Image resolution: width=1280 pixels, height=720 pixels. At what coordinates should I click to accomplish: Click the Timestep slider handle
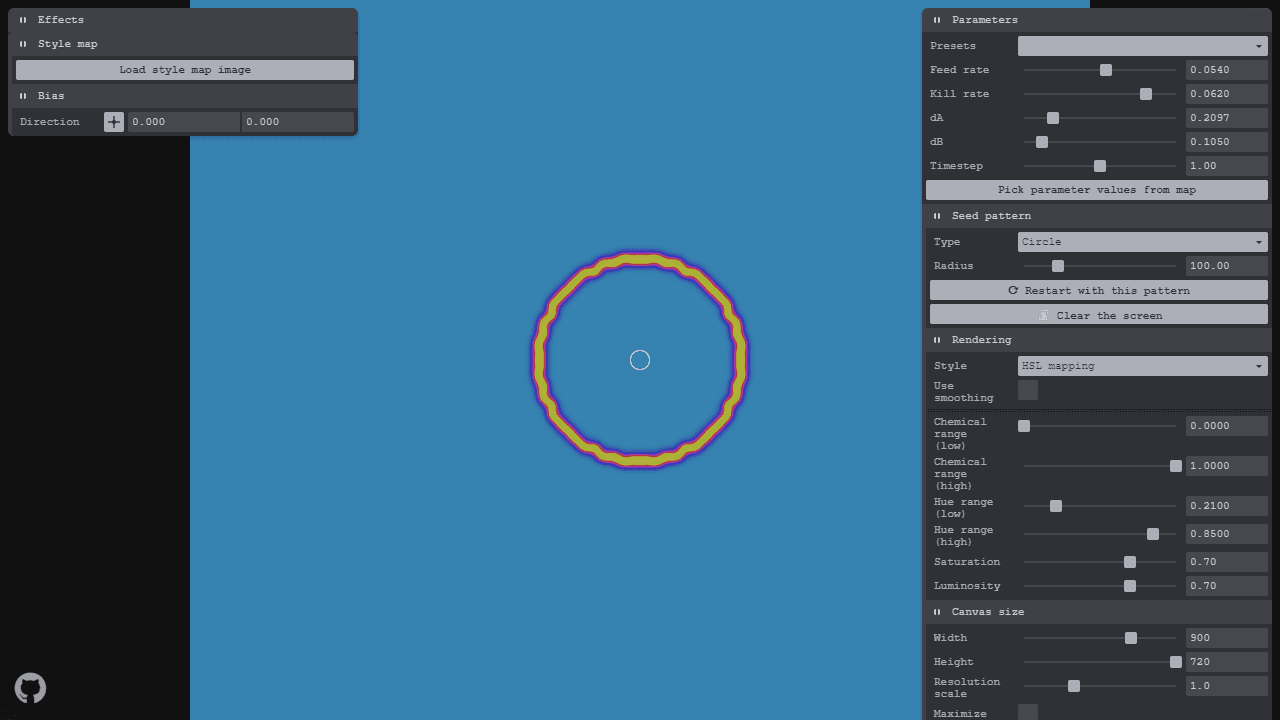[x=1100, y=166]
